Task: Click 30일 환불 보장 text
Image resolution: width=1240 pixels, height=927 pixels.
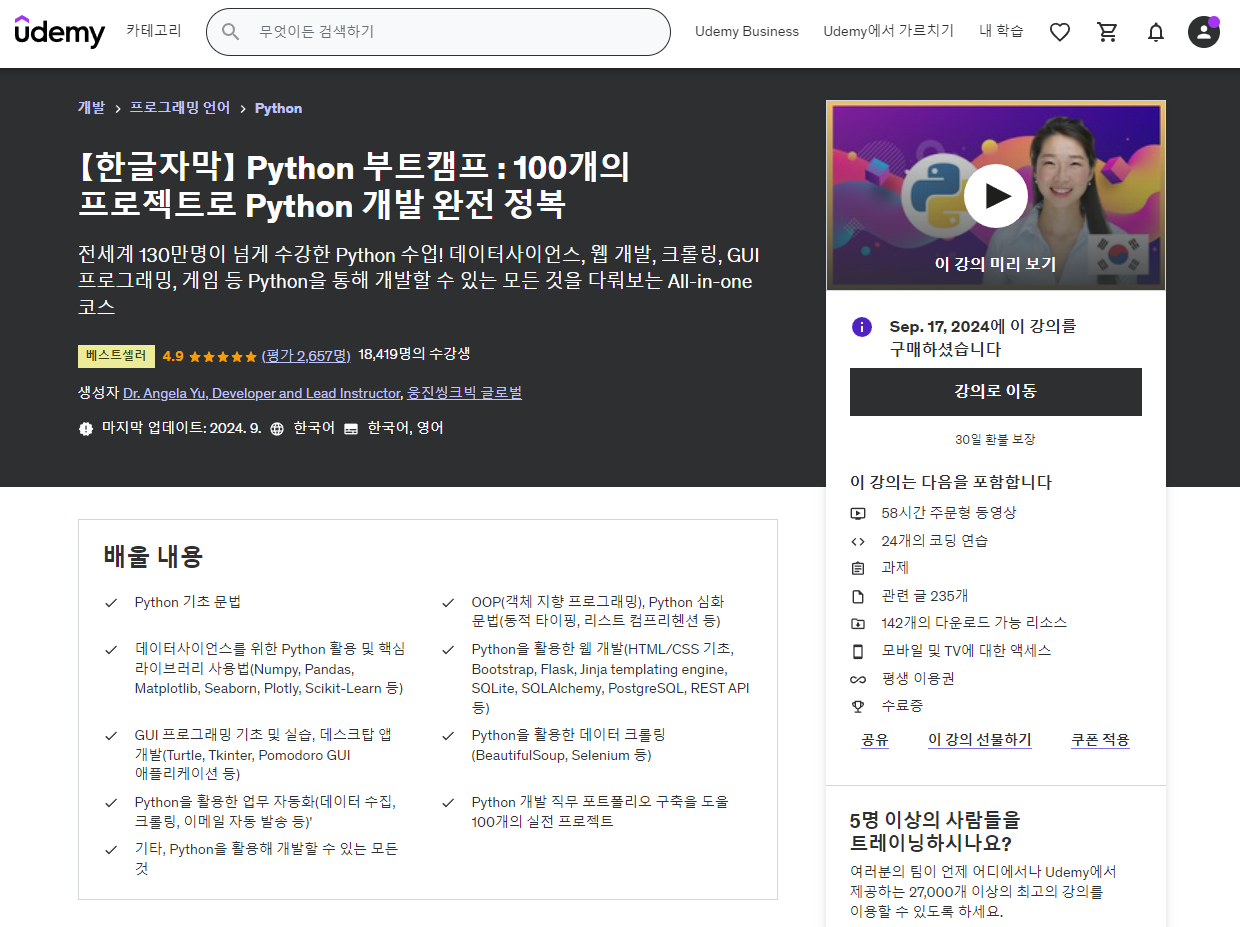Action: 995,440
